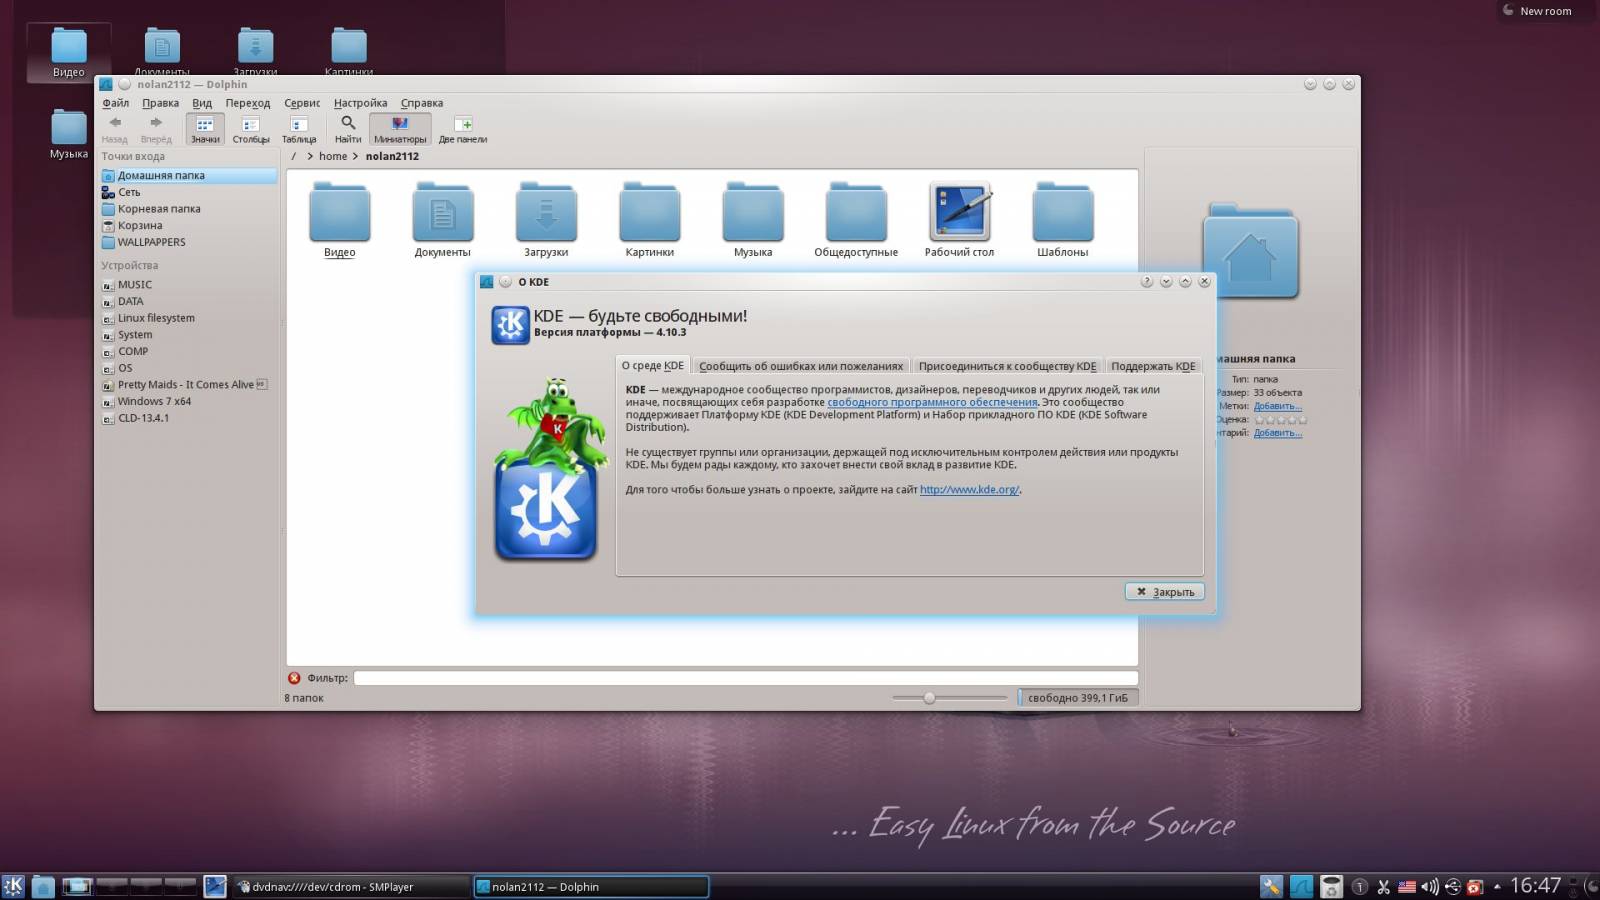Enable split view with Две панели
This screenshot has width=1600, height=900.
pyautogui.click(x=463, y=129)
